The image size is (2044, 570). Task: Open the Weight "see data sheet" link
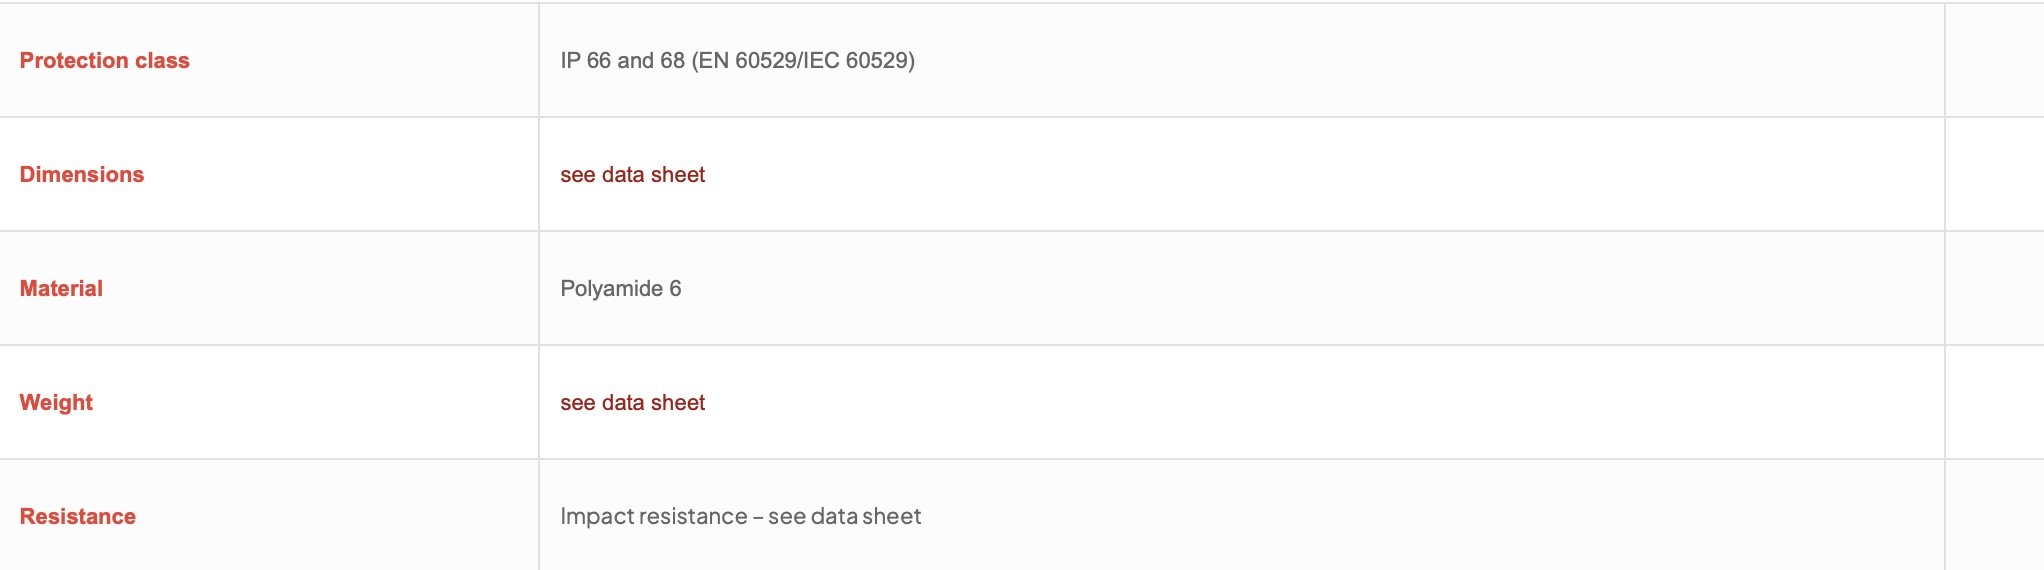click(x=632, y=403)
